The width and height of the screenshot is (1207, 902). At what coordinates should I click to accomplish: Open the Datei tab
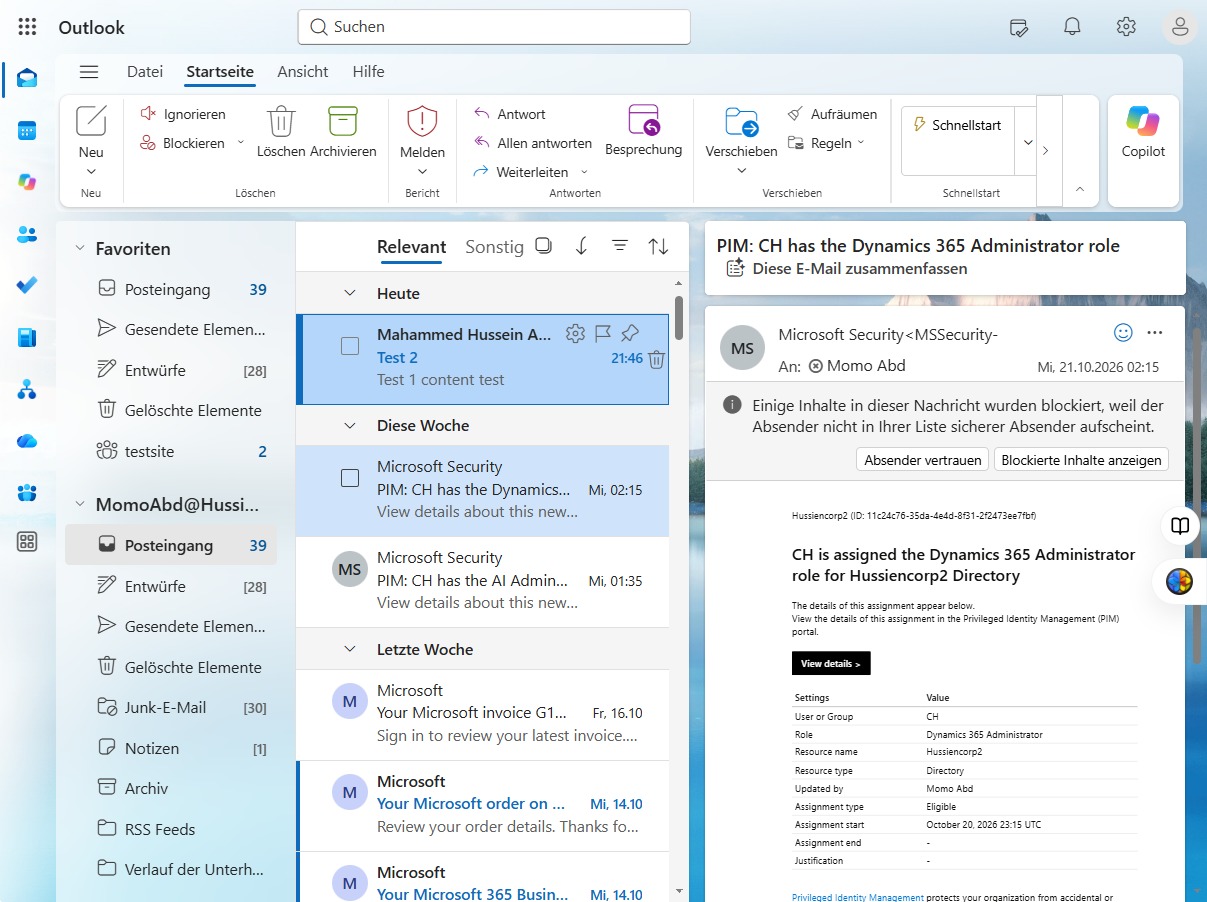point(145,72)
